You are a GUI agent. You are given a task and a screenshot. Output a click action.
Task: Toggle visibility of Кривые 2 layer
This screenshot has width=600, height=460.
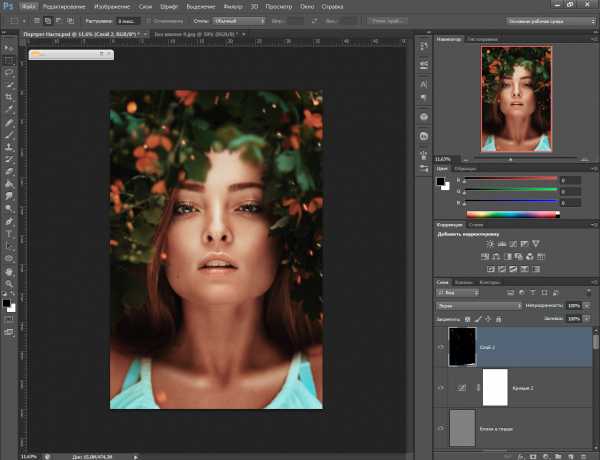[x=442, y=387]
